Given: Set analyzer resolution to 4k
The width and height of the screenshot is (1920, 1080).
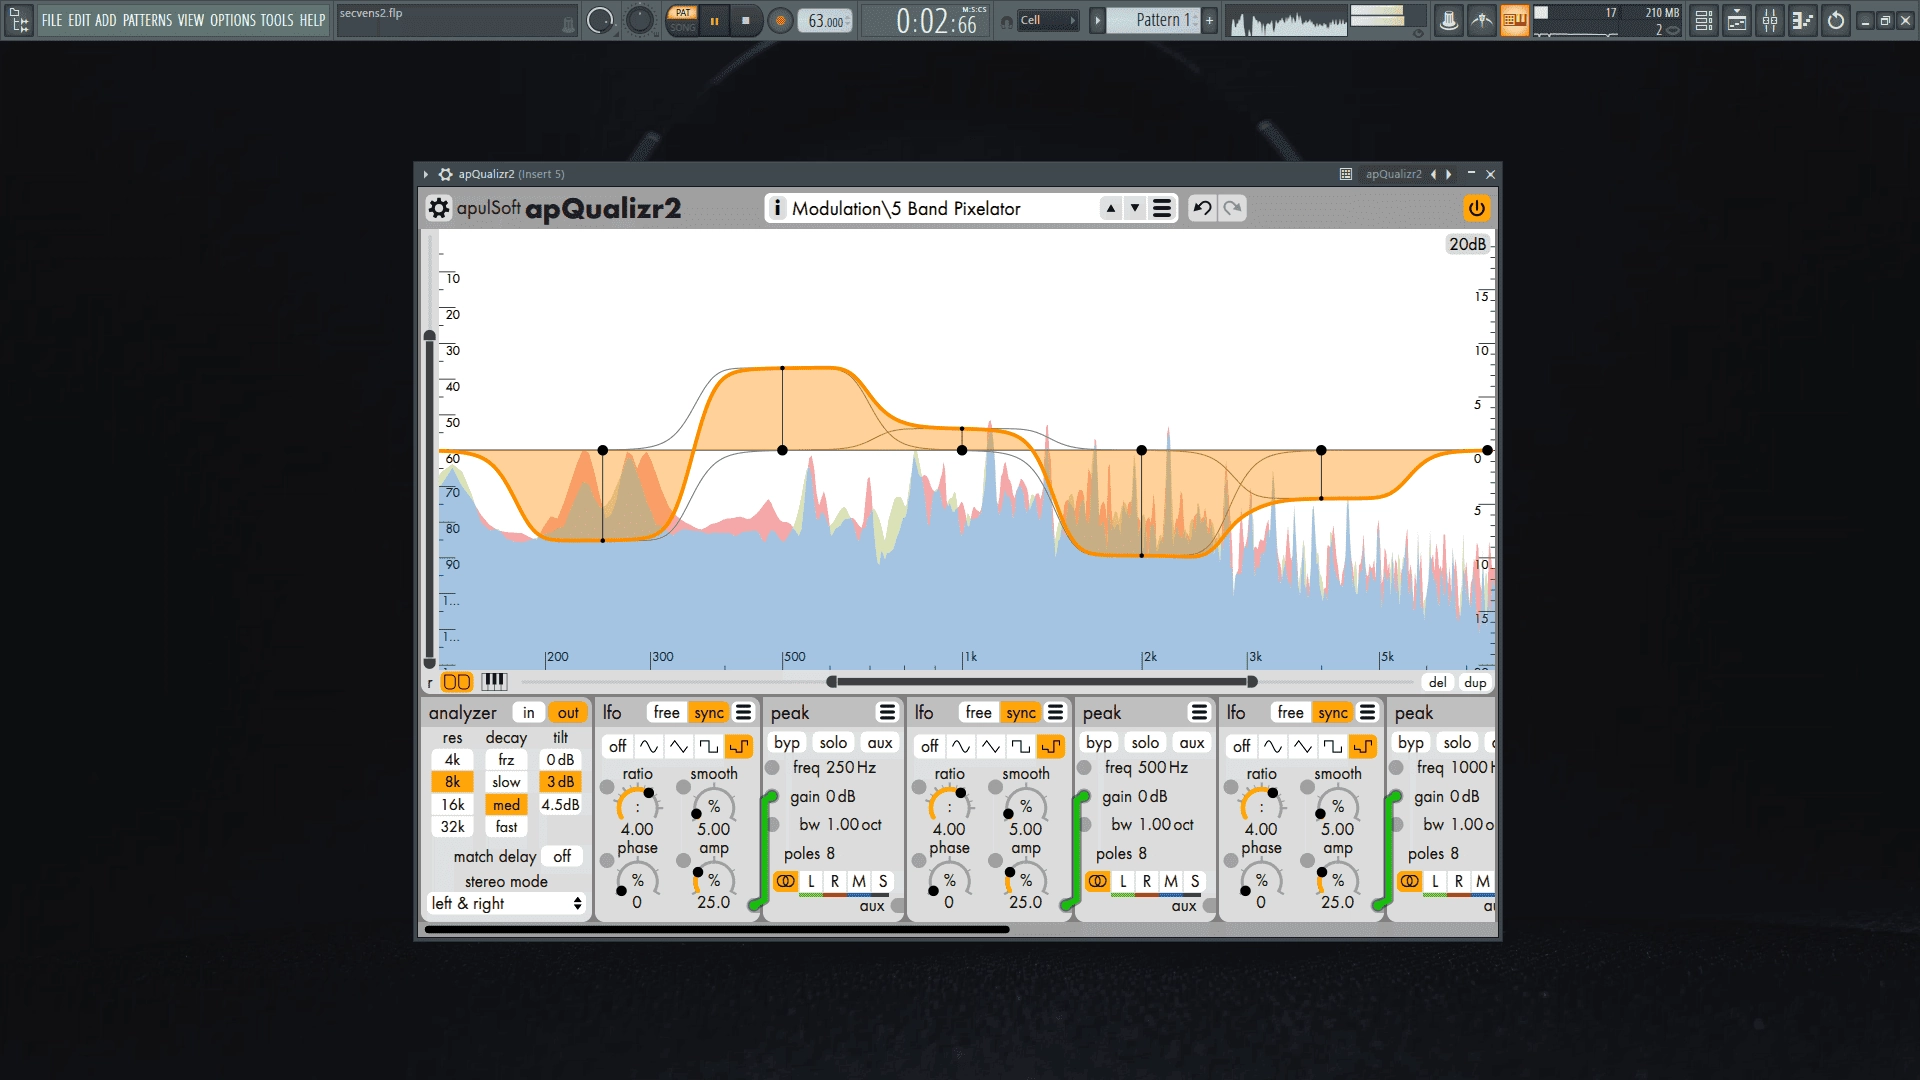Looking at the screenshot, I should tap(452, 760).
